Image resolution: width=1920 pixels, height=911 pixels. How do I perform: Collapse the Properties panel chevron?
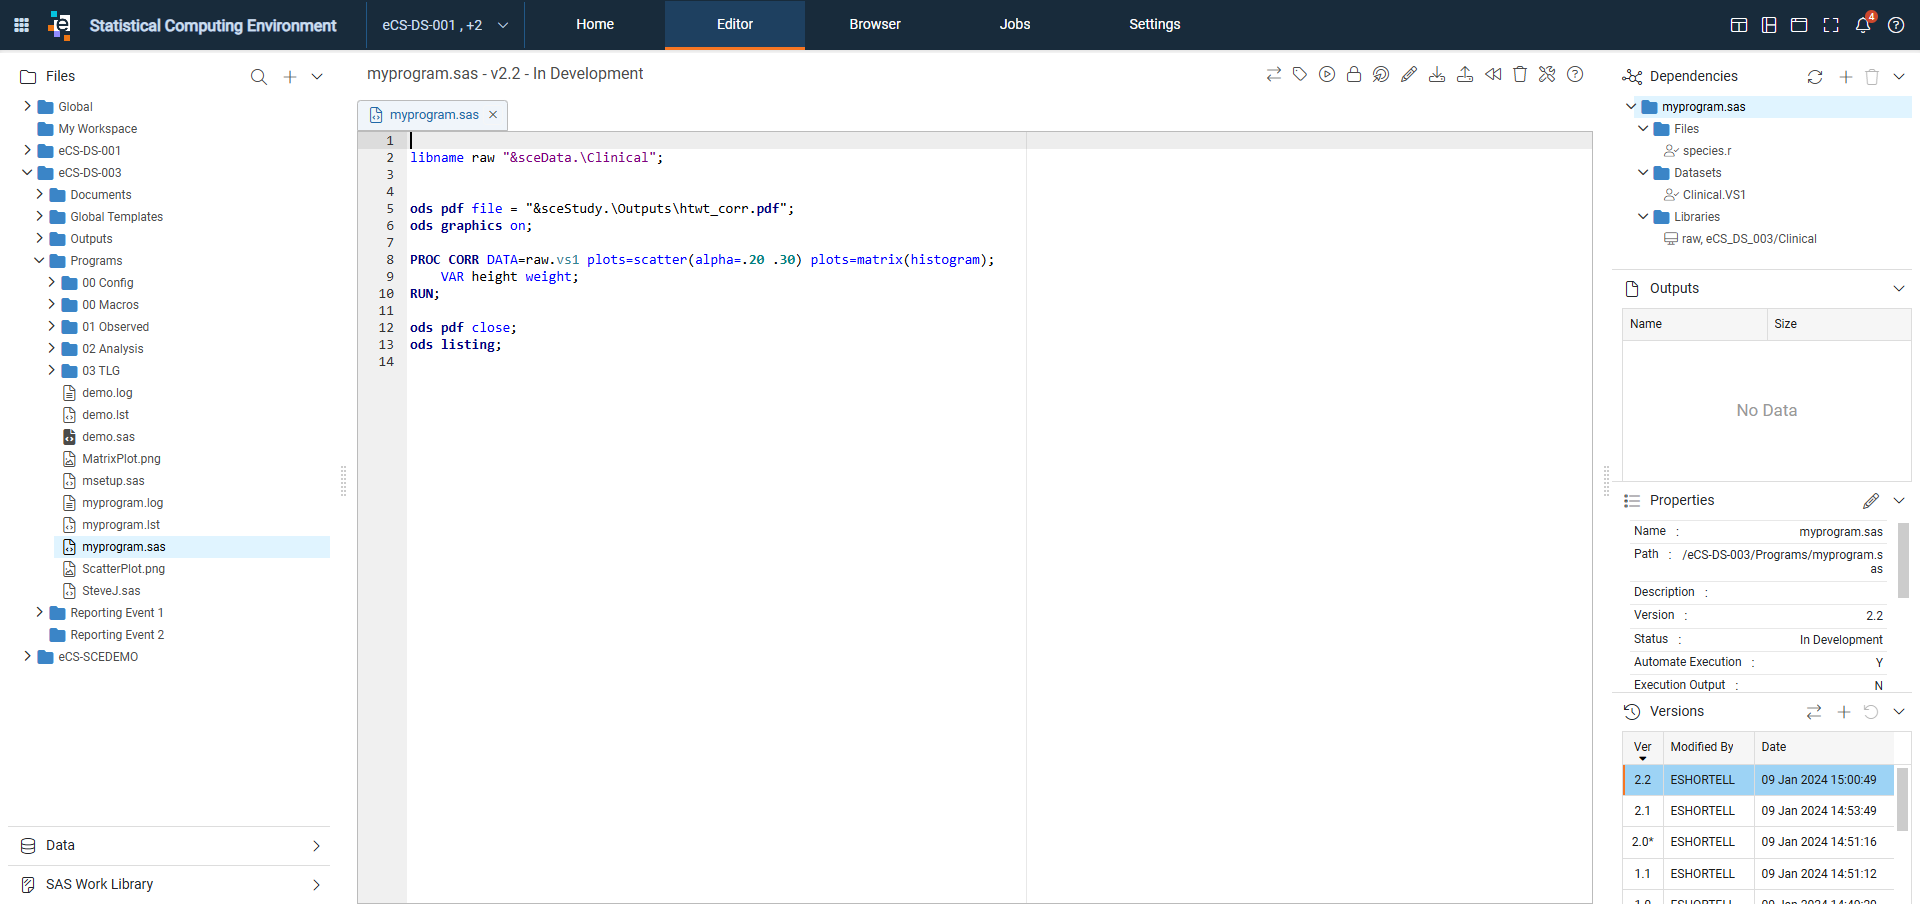pos(1899,501)
